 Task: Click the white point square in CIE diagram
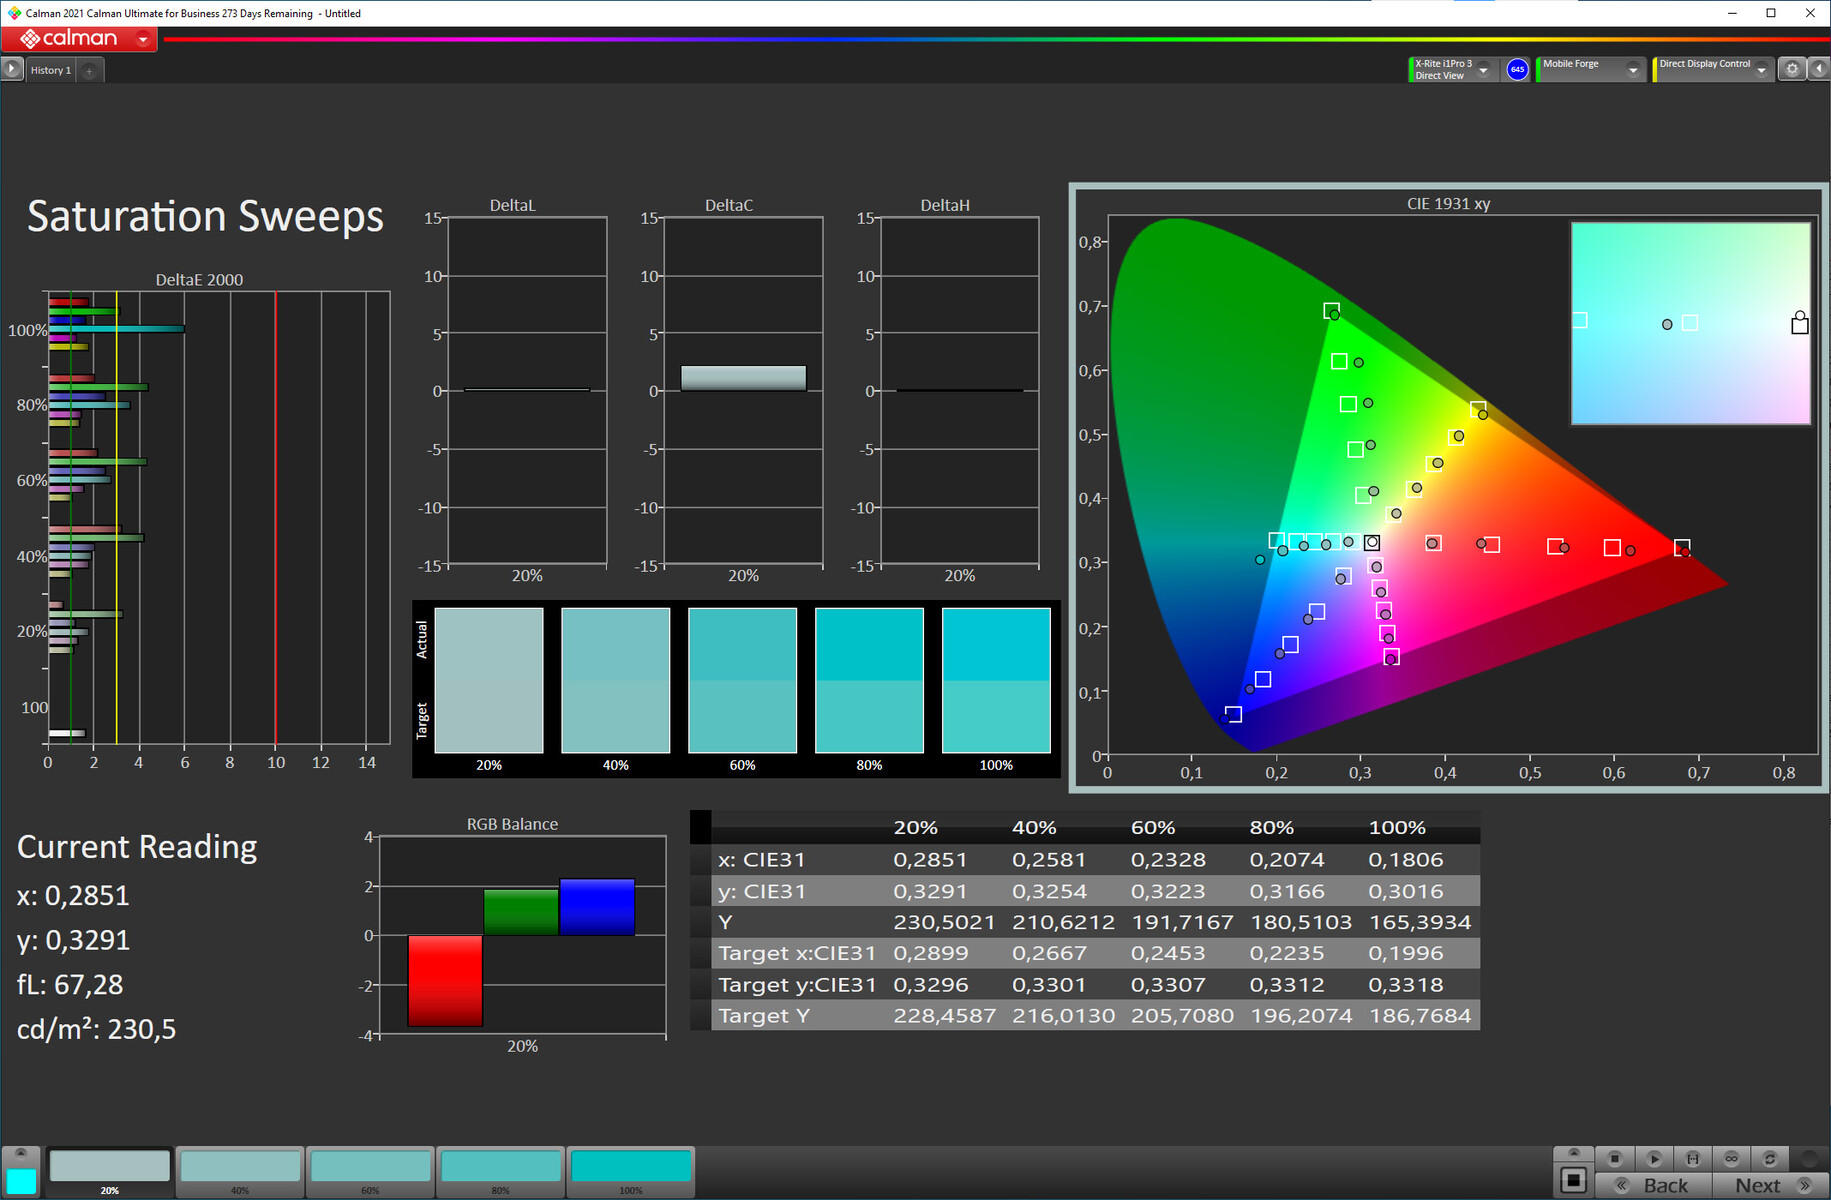tap(1372, 543)
